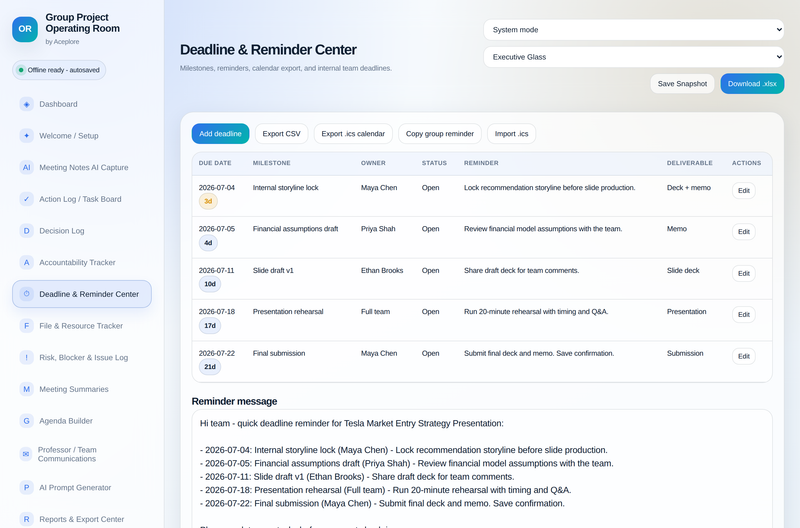Click the 17d countdown badge

(x=210, y=325)
